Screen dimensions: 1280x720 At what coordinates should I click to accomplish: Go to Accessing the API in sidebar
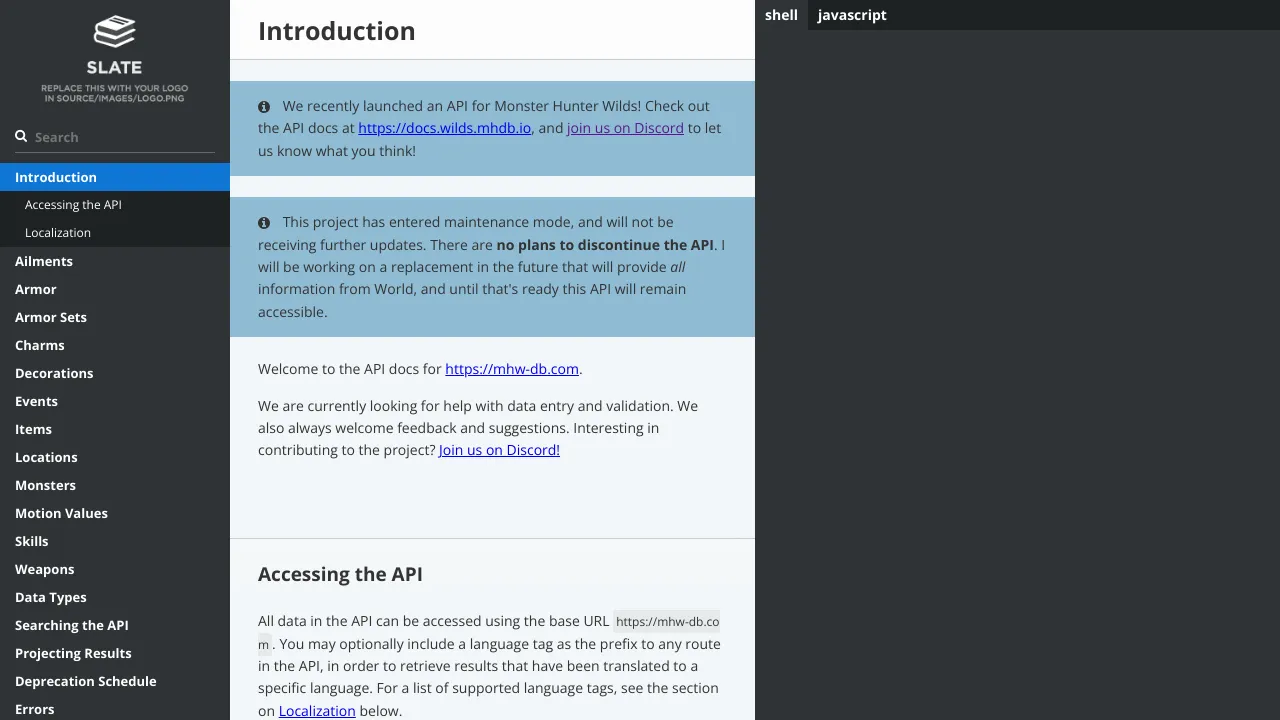click(x=115, y=205)
